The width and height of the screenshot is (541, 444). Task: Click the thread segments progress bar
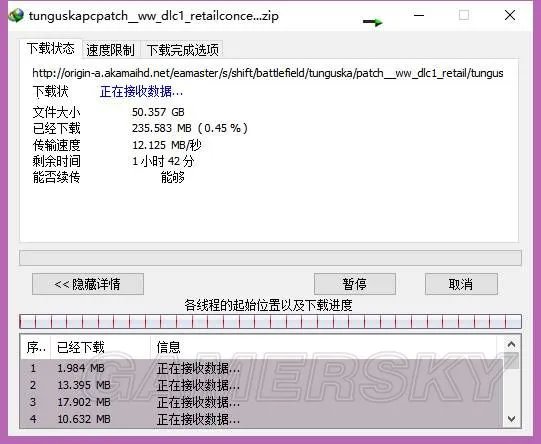click(270, 321)
